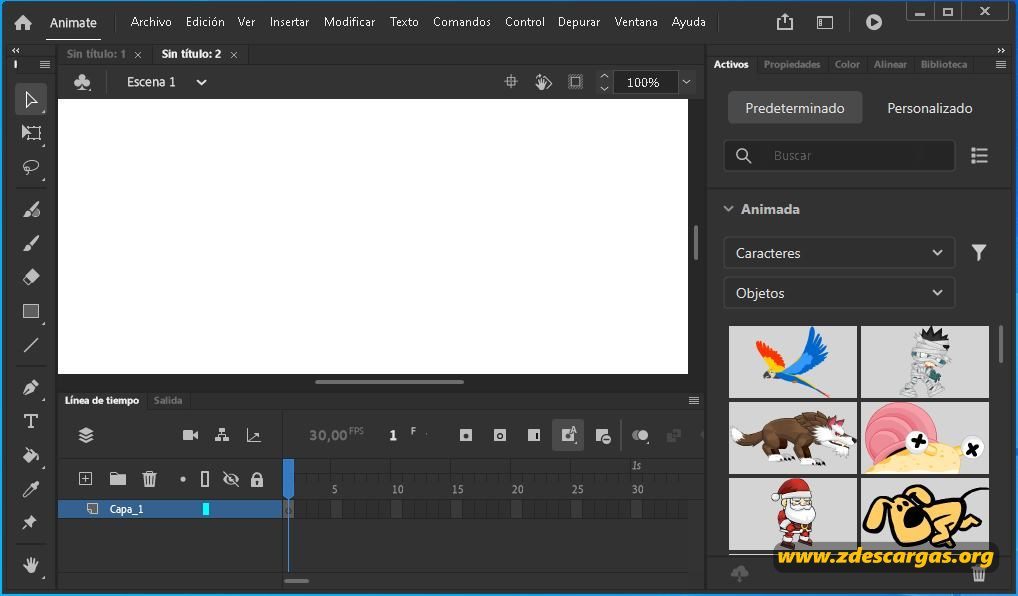Select the Eraser tool
This screenshot has width=1018, height=596.
[31, 277]
